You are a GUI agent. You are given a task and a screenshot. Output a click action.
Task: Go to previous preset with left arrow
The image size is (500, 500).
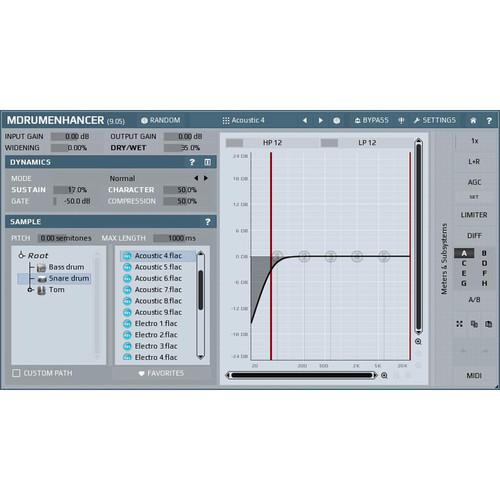click(305, 120)
